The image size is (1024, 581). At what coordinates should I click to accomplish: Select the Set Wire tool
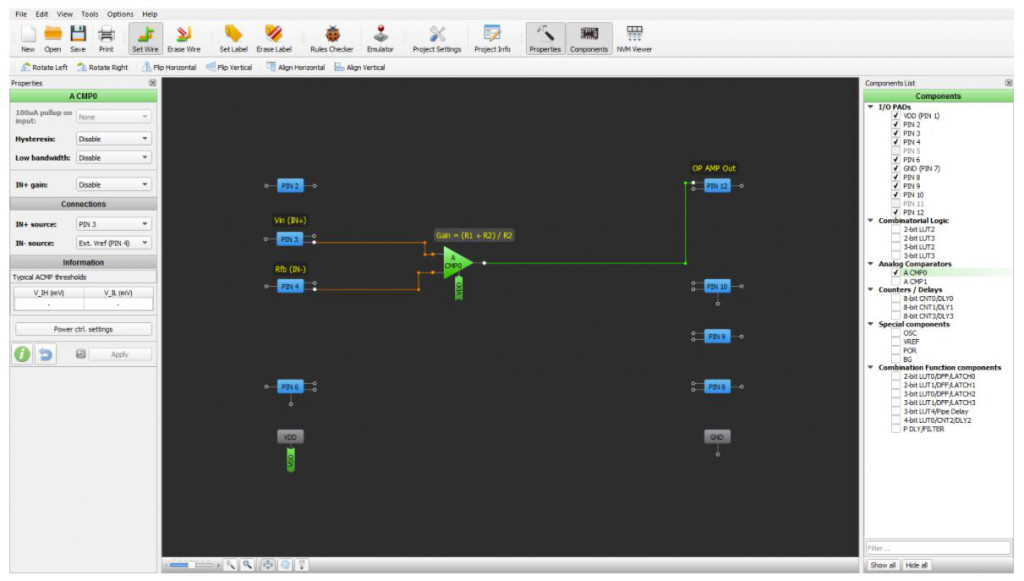click(x=146, y=38)
